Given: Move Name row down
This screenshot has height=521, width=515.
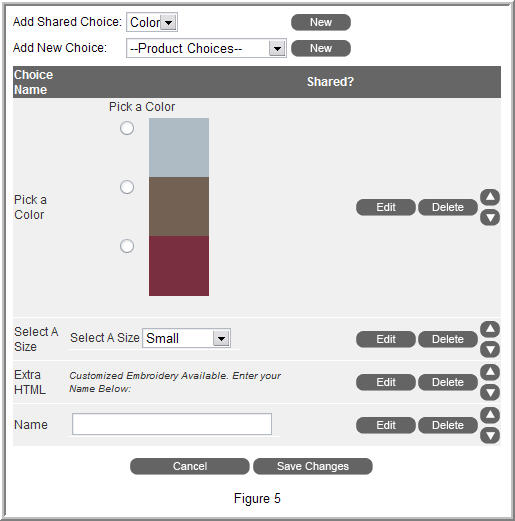Looking at the screenshot, I should tap(490, 435).
